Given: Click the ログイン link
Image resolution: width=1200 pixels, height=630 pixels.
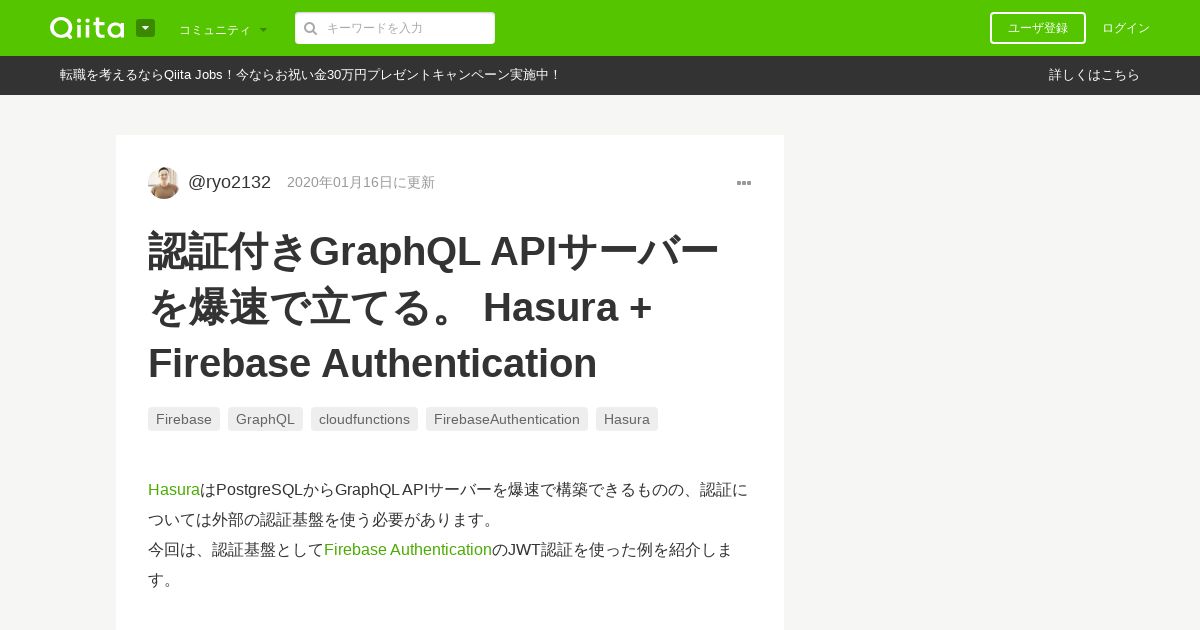Looking at the screenshot, I should pos(1126,28).
